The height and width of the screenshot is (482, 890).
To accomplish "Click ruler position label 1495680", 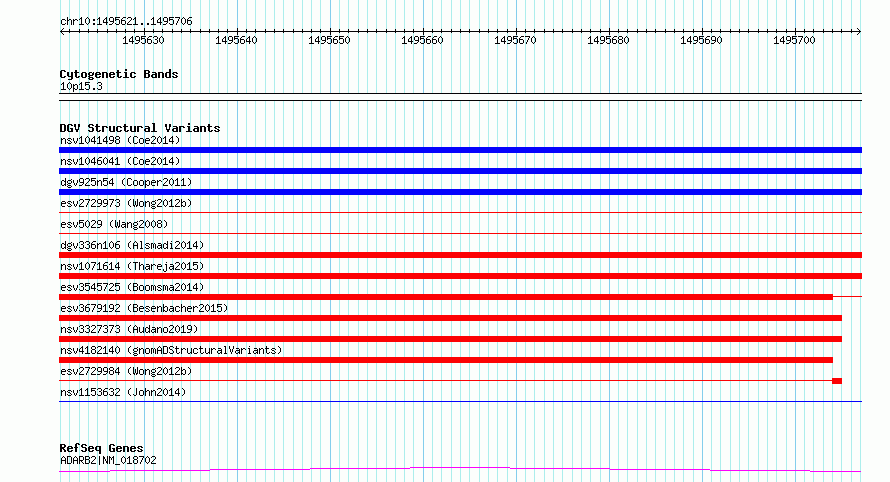I will 608,40.
